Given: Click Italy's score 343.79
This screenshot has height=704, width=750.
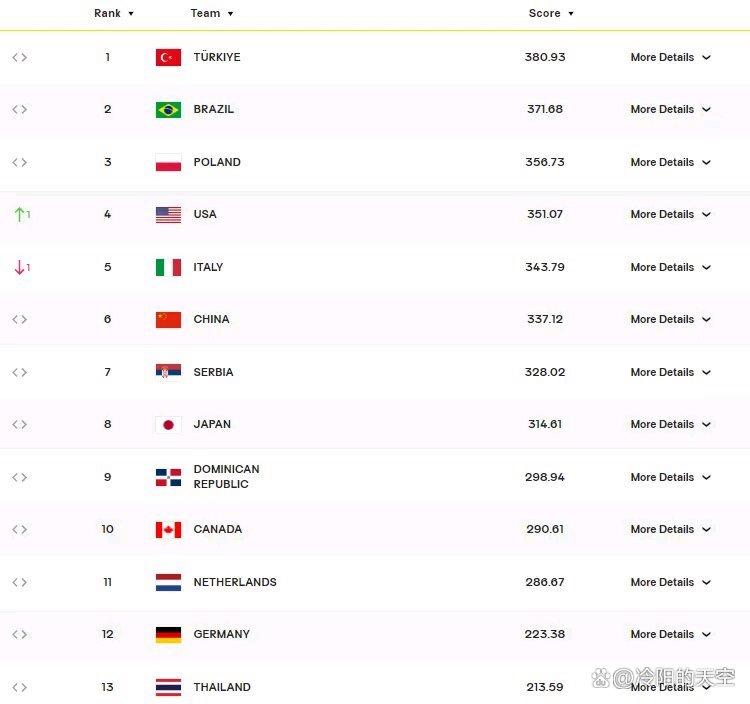Looking at the screenshot, I should coord(545,267).
